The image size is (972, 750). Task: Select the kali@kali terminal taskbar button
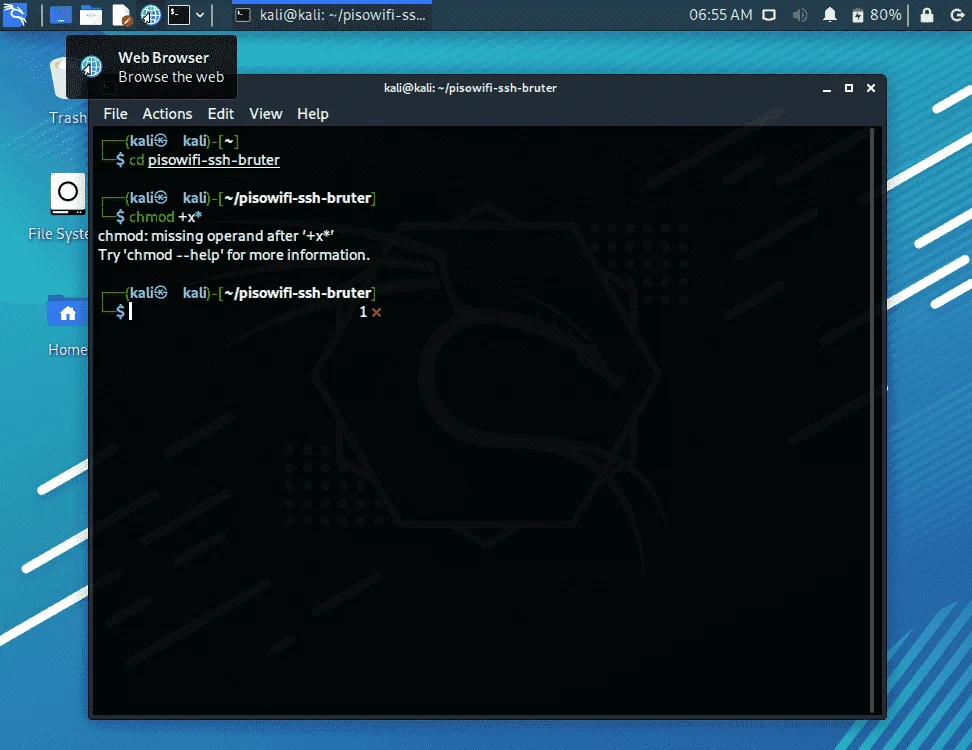click(x=332, y=15)
